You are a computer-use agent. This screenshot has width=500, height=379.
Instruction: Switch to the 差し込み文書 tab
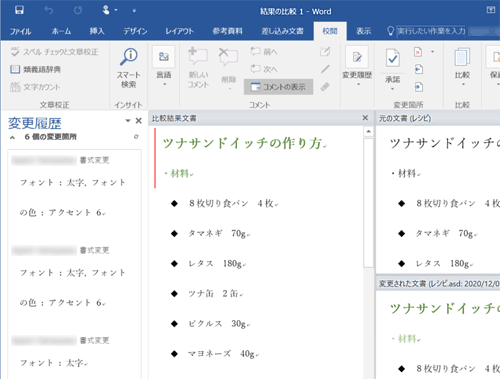[282, 31]
